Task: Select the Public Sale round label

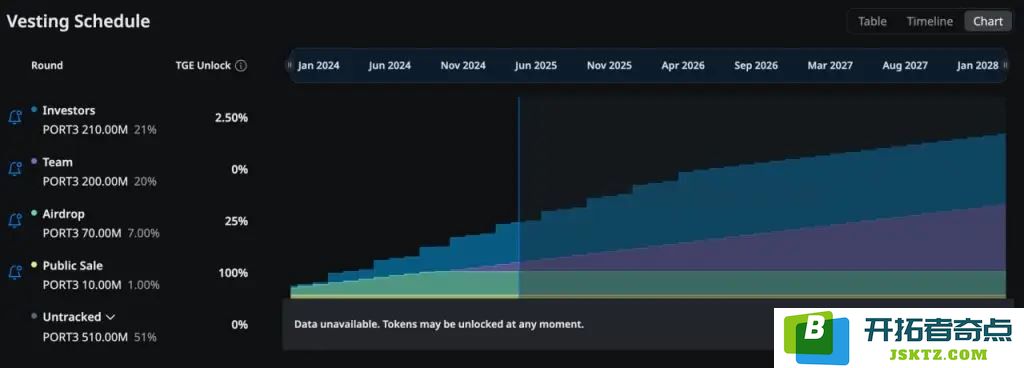Action: coord(72,266)
